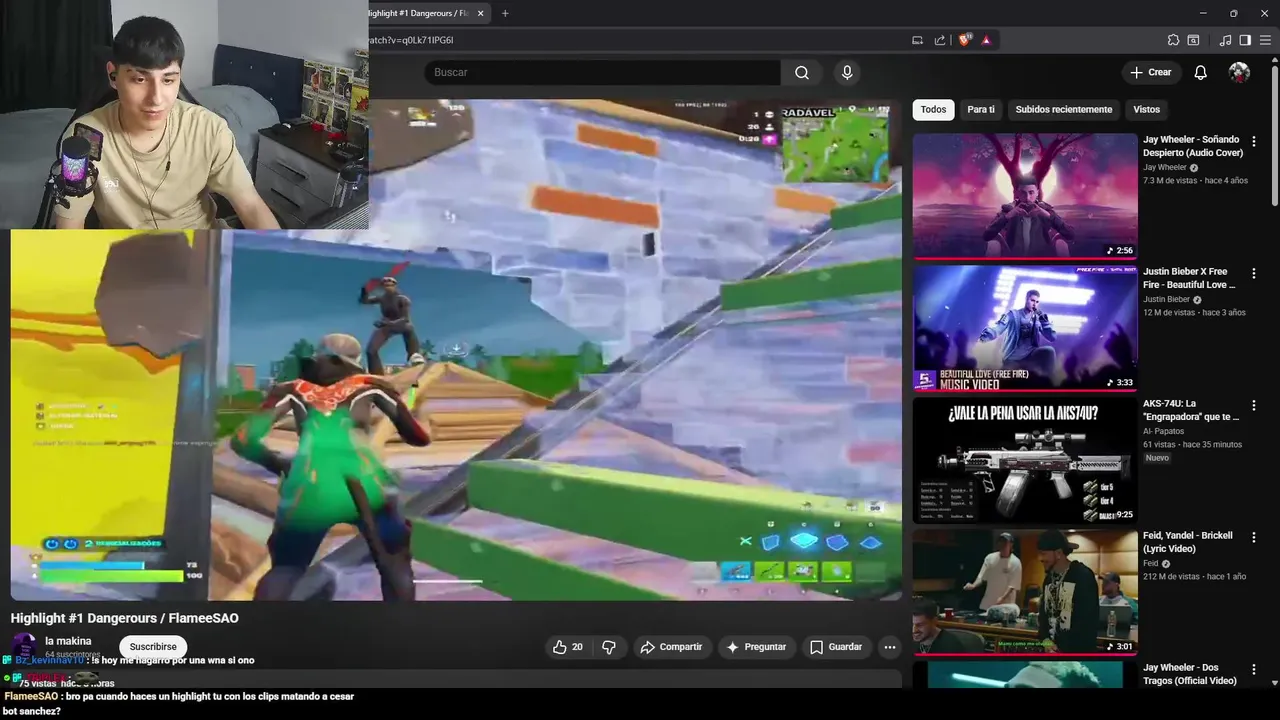This screenshot has height=720, width=1280.
Task: Click the title Feid, Yandel - Brickell
Action: click(1188, 542)
